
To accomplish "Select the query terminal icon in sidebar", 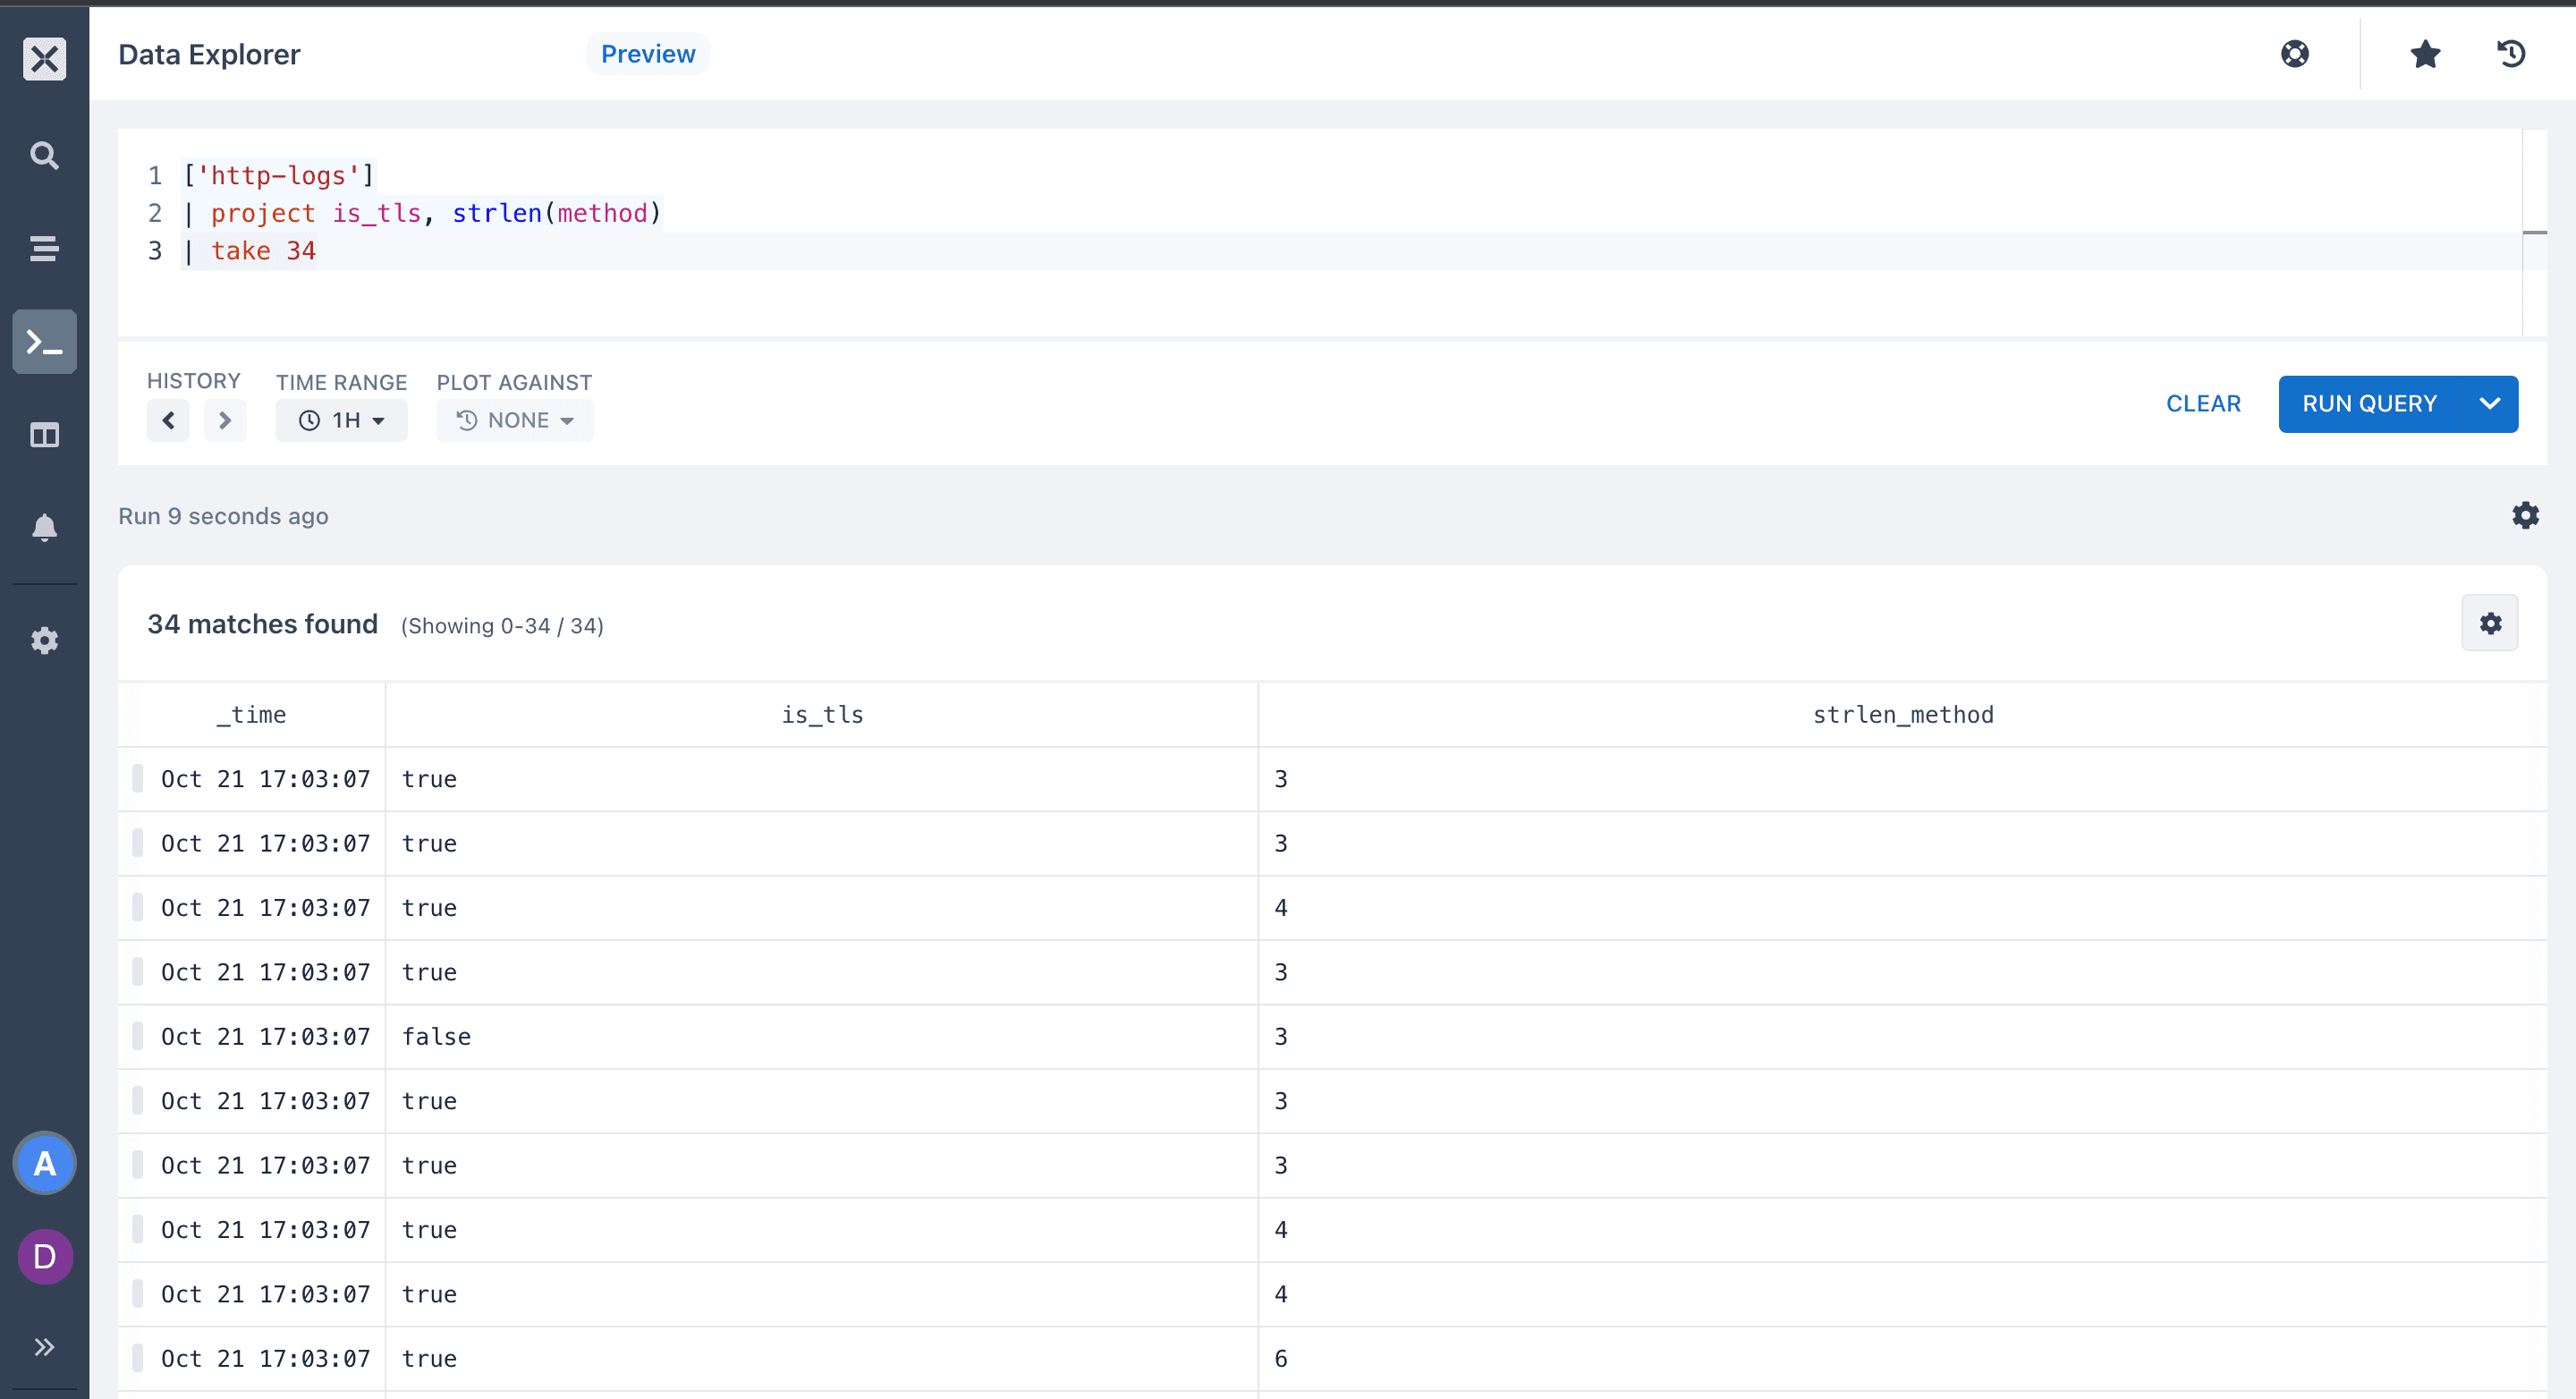I will pyautogui.click(x=44, y=342).
